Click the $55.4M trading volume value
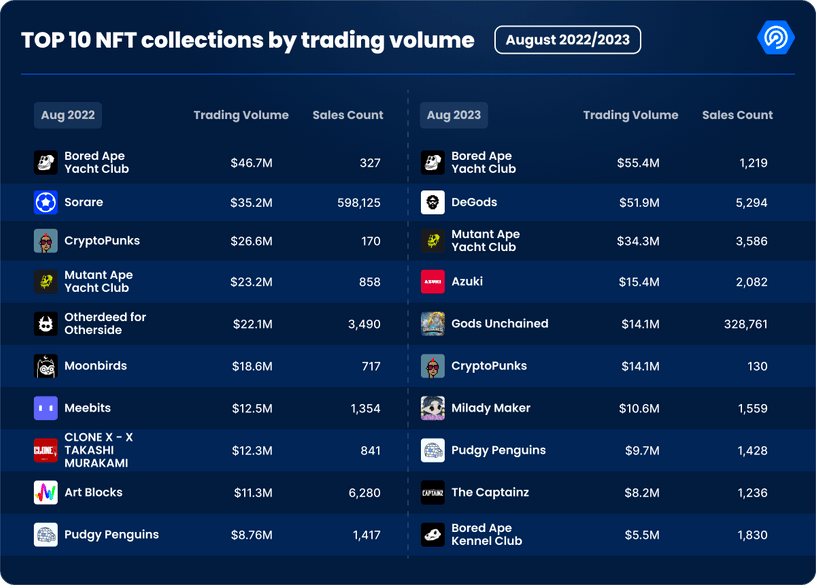The image size is (816, 585). click(x=638, y=163)
